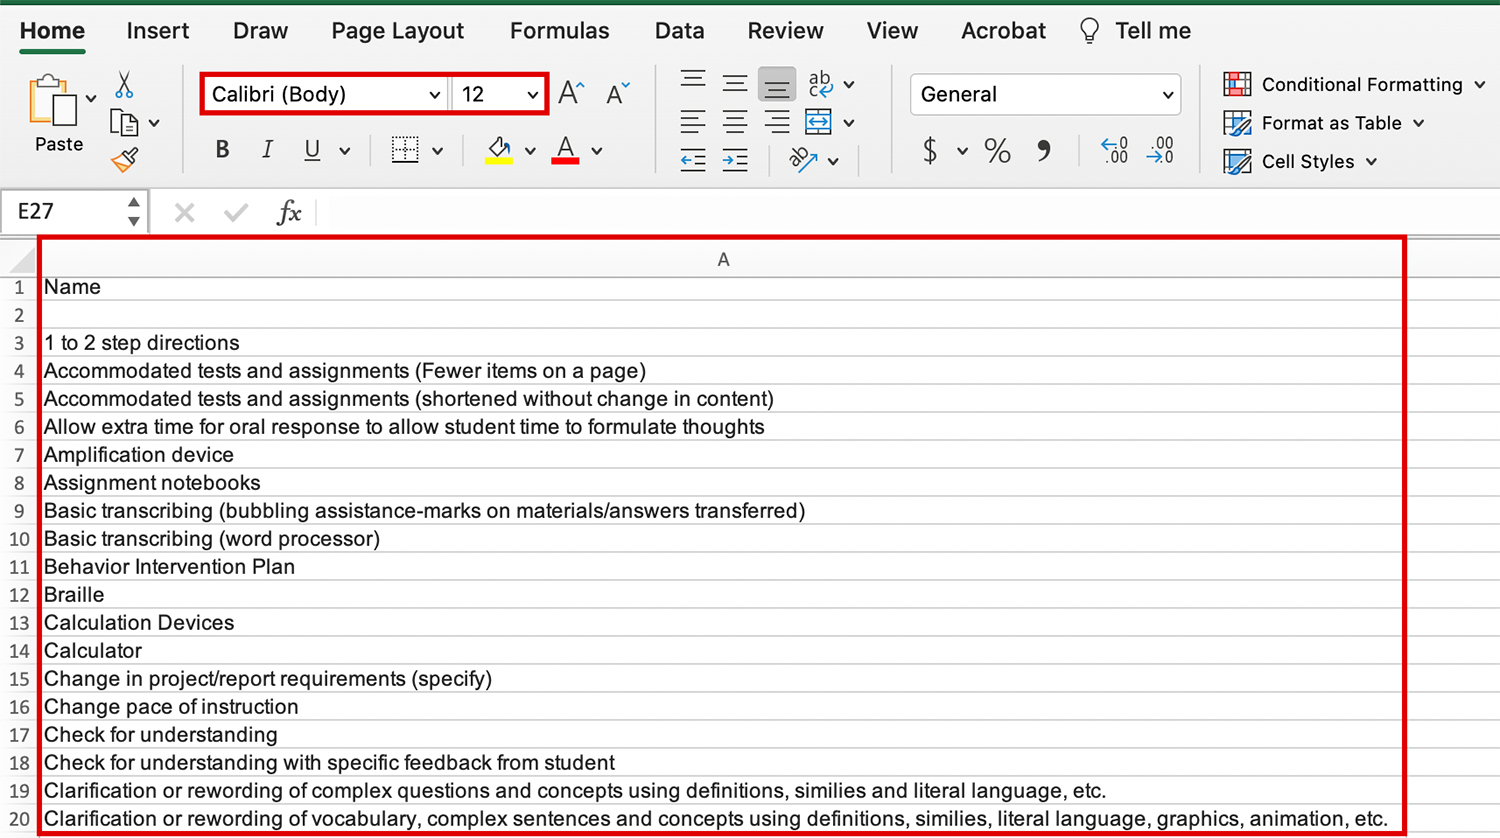Viewport: 1500px width, 838px height.
Task: Click the Percent Style icon
Action: tap(997, 151)
